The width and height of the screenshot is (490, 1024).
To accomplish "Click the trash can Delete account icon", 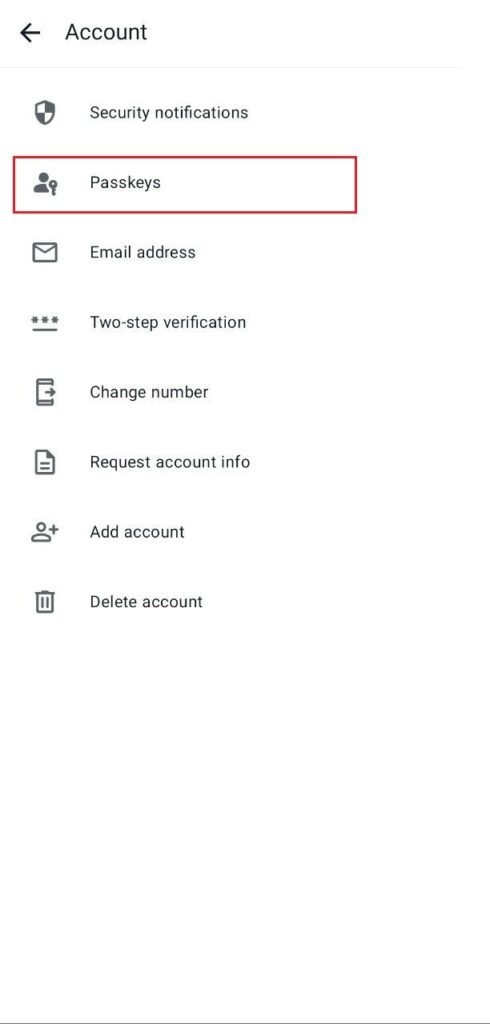I will 44,601.
